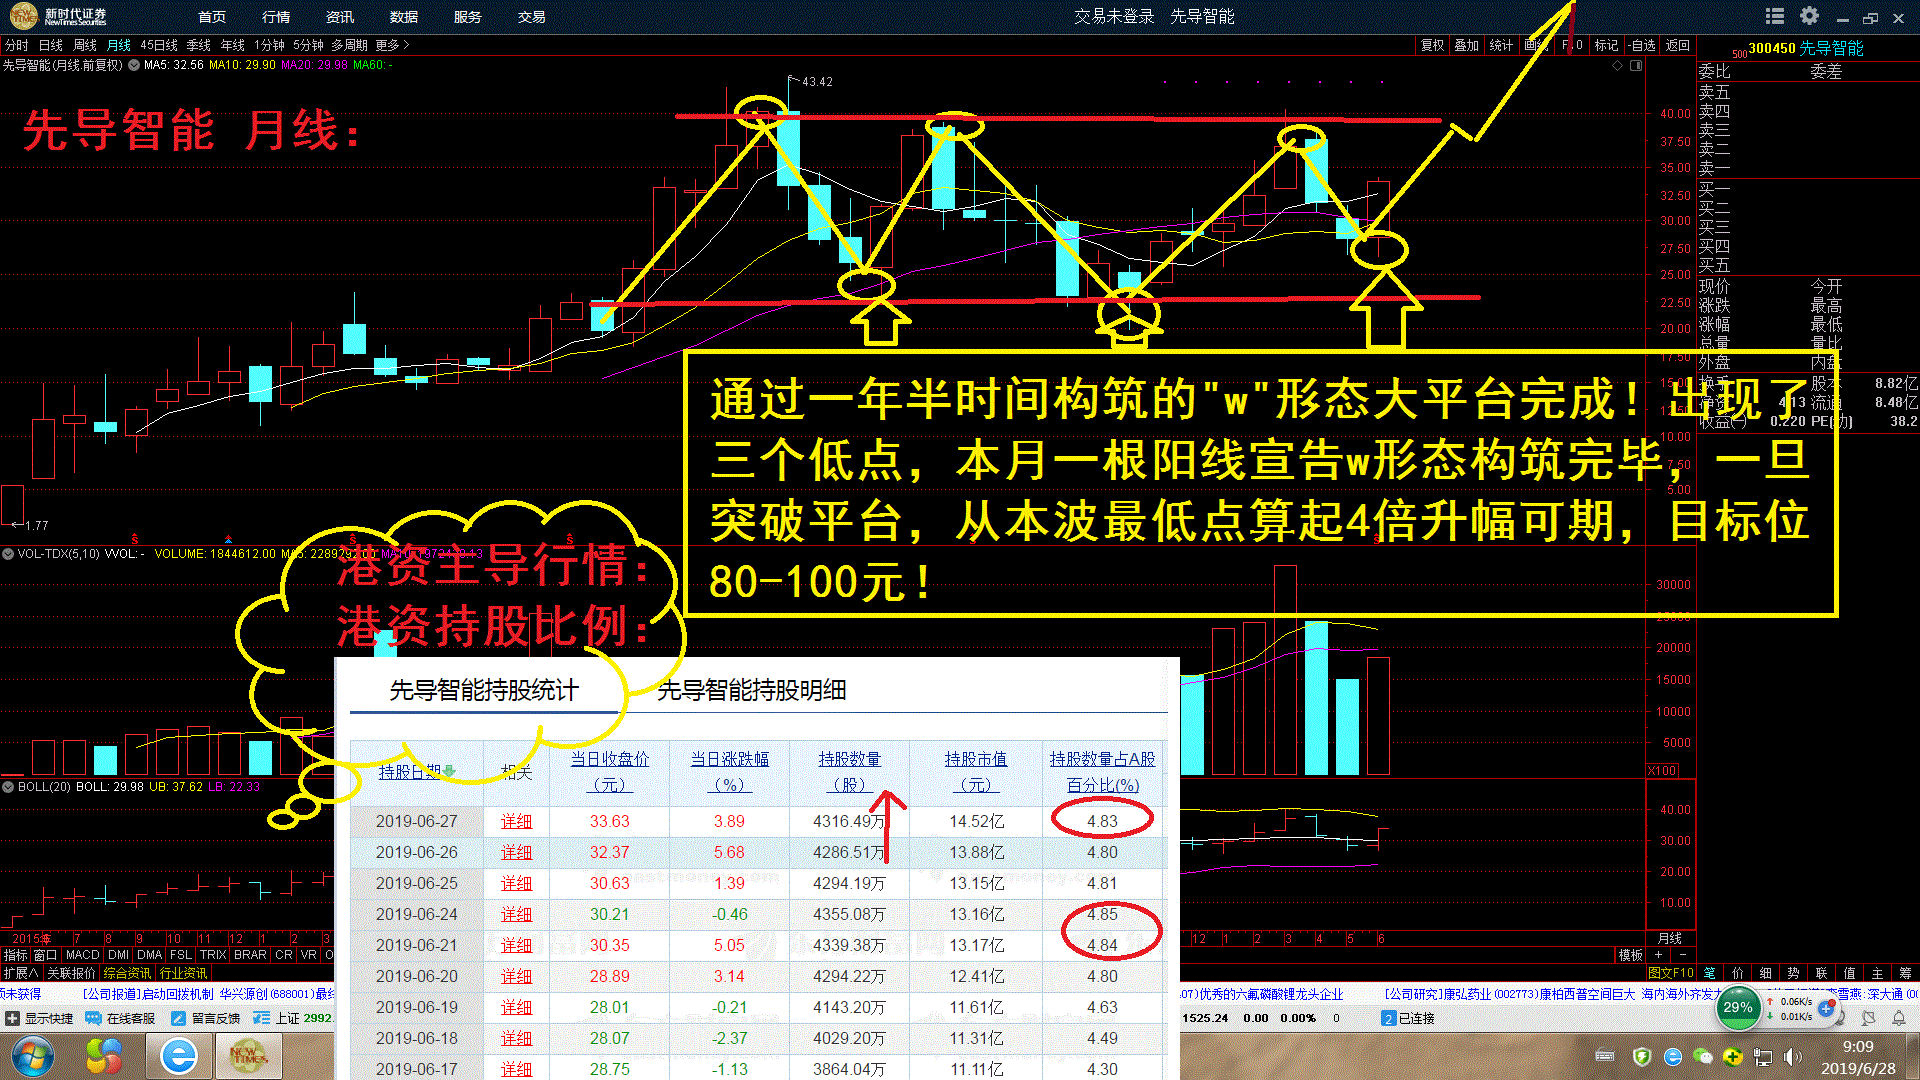Open 综合资讯 tab
The height and width of the screenshot is (1080, 1920).
(127, 972)
